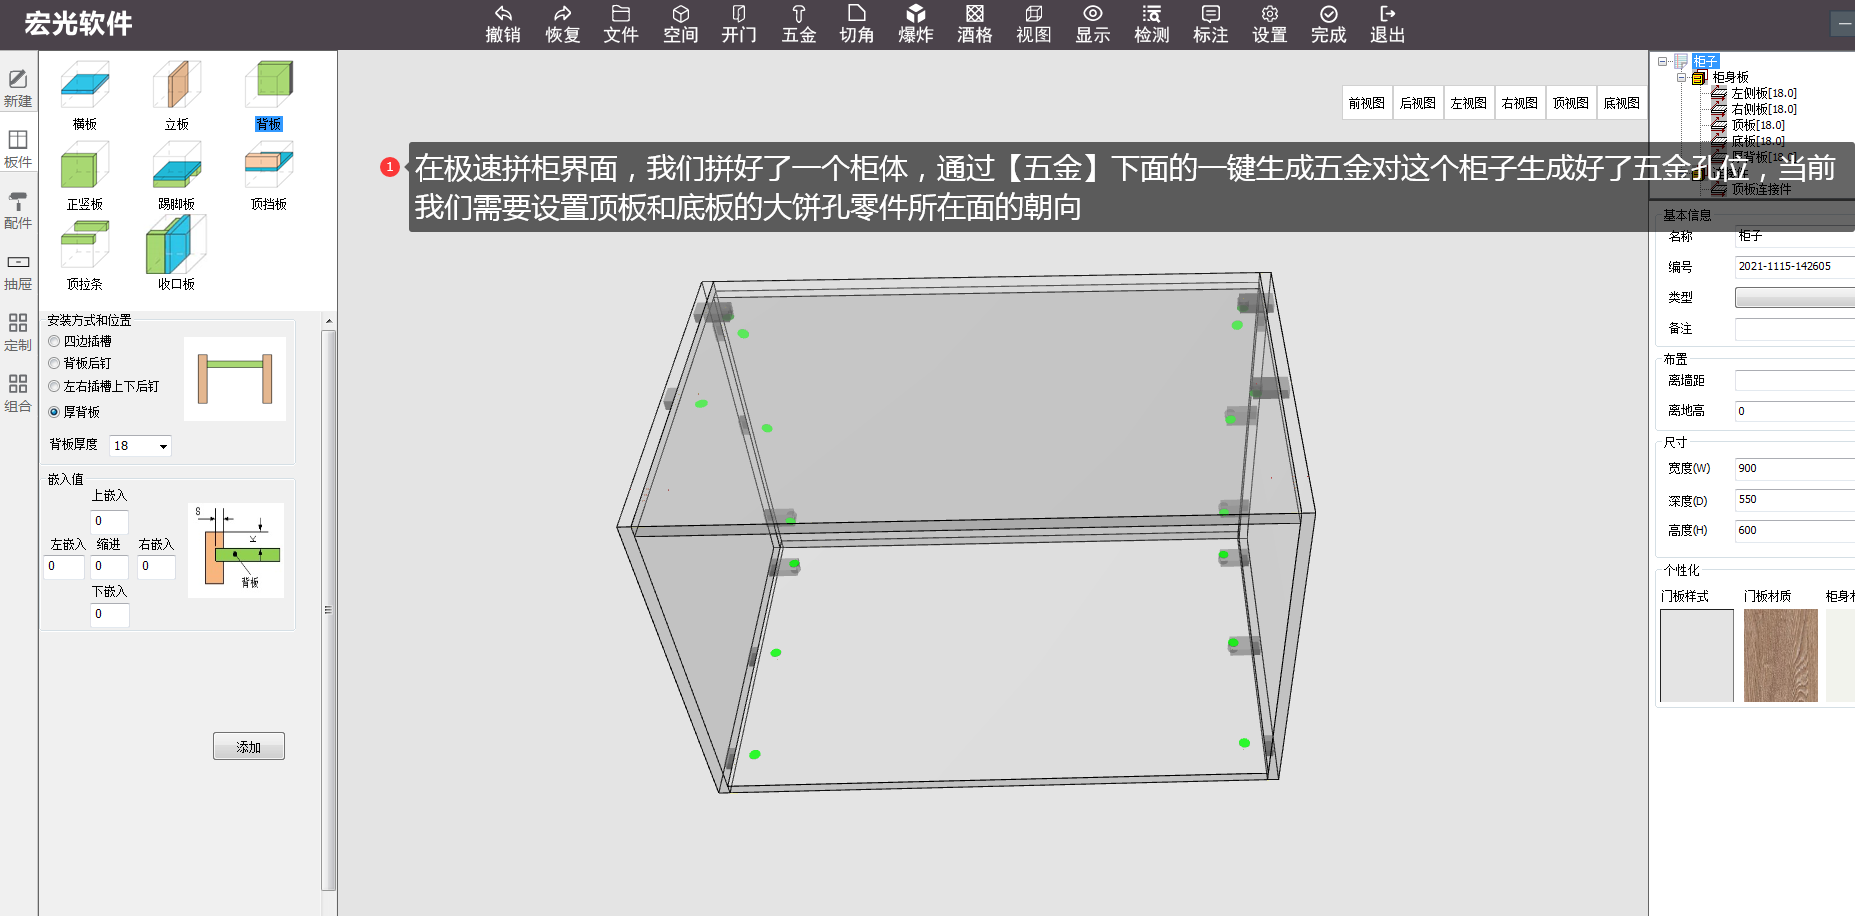Switch to 底视图 bottom view

click(x=1622, y=103)
